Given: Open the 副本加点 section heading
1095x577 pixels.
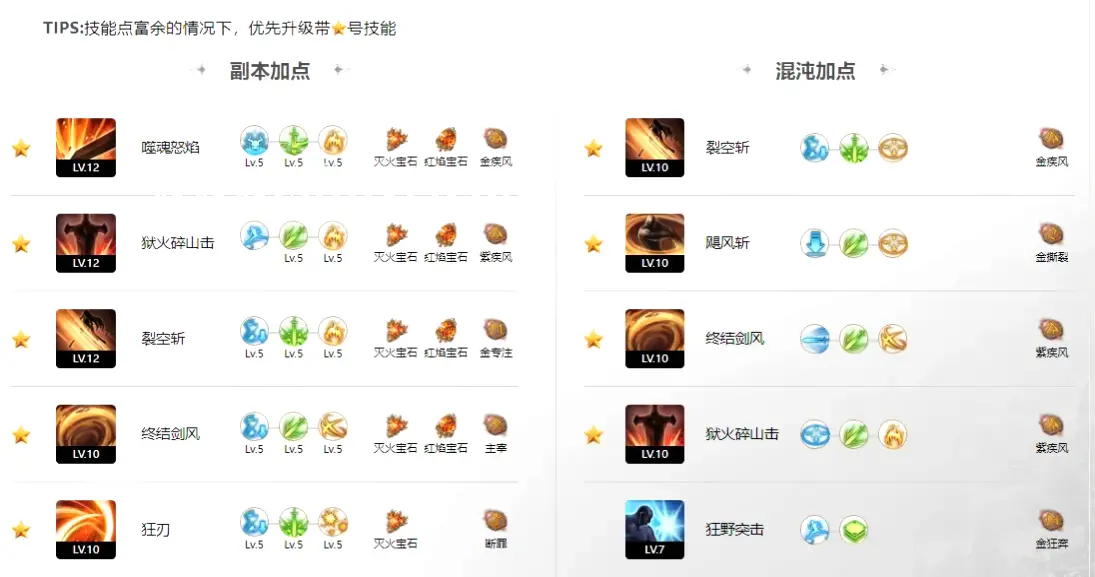Looking at the screenshot, I should 270,71.
